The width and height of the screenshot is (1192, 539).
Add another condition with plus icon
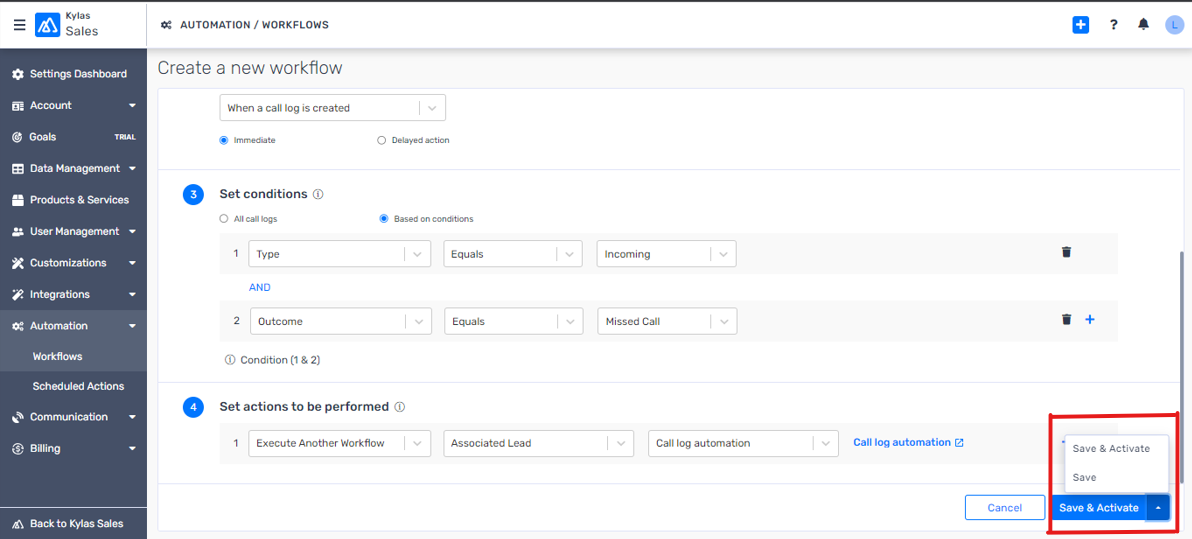coord(1090,320)
